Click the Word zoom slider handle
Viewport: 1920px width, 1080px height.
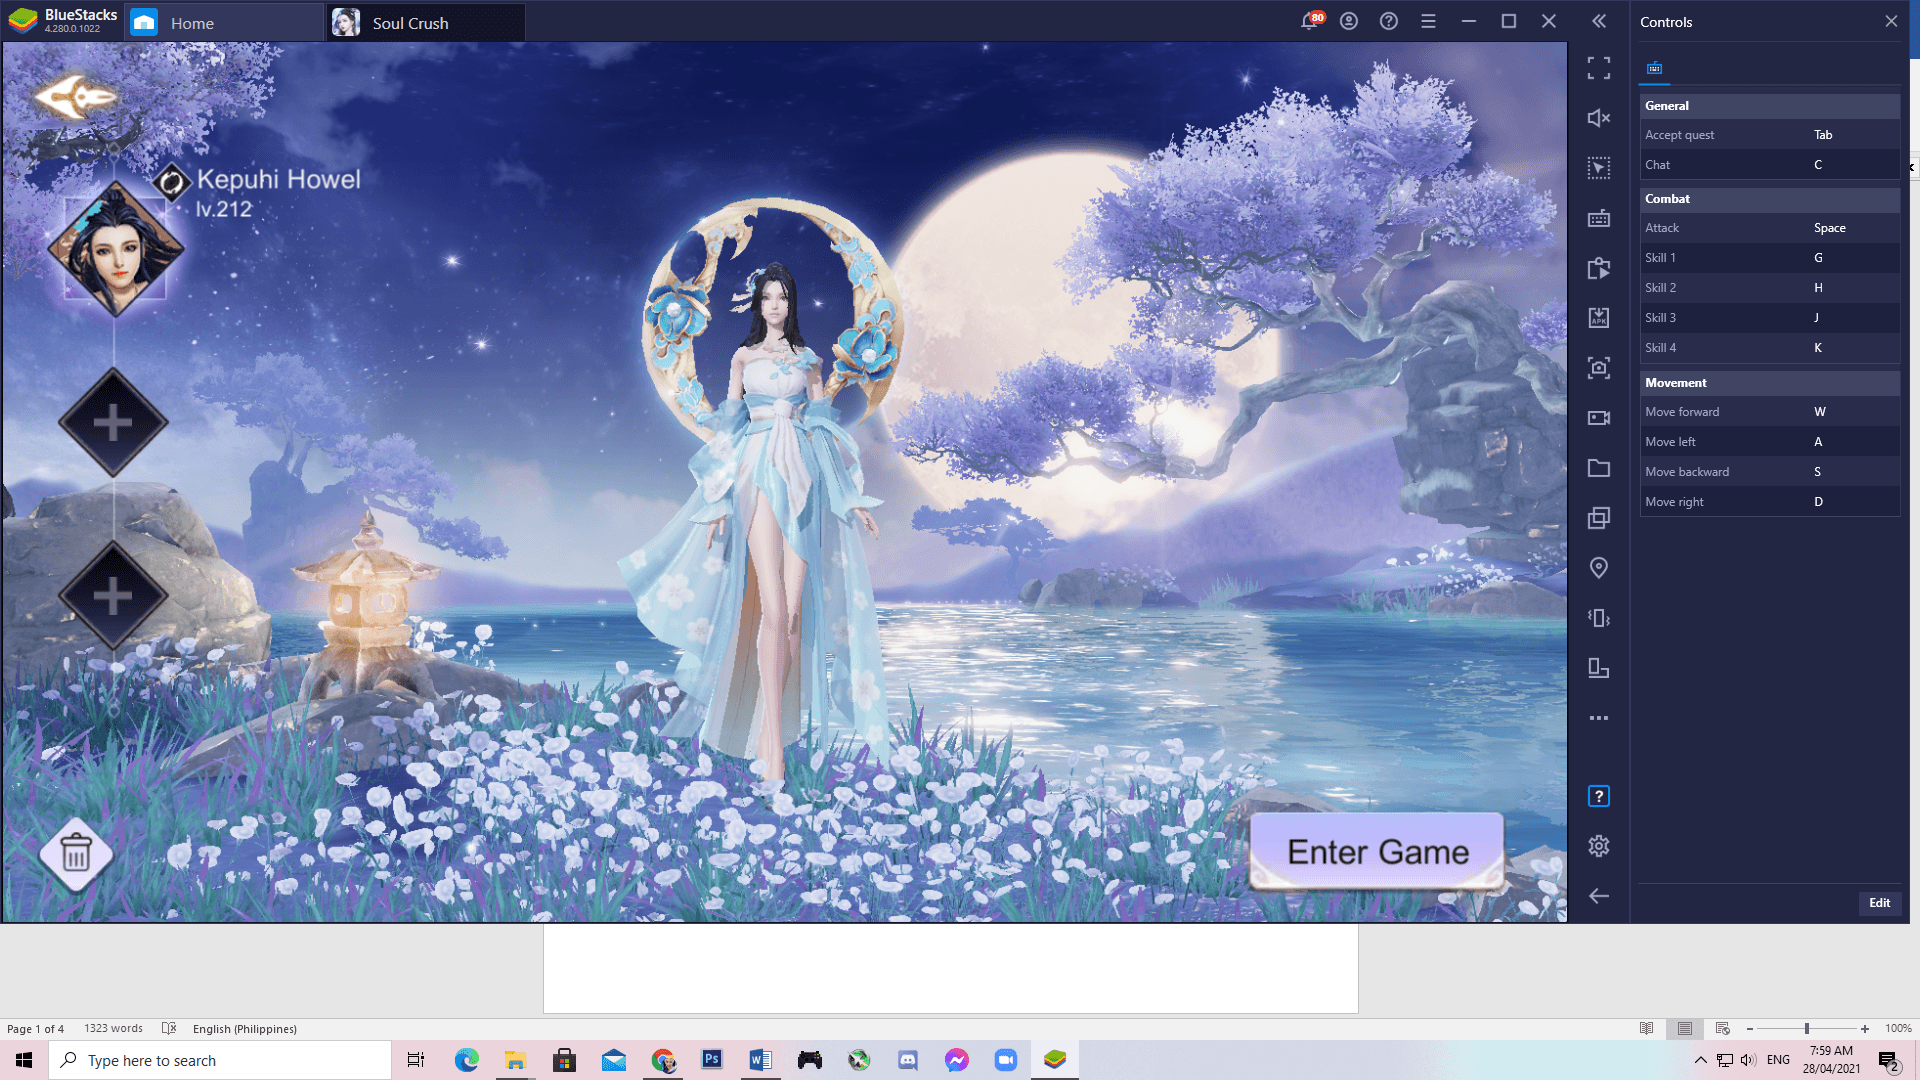coord(1807,1028)
